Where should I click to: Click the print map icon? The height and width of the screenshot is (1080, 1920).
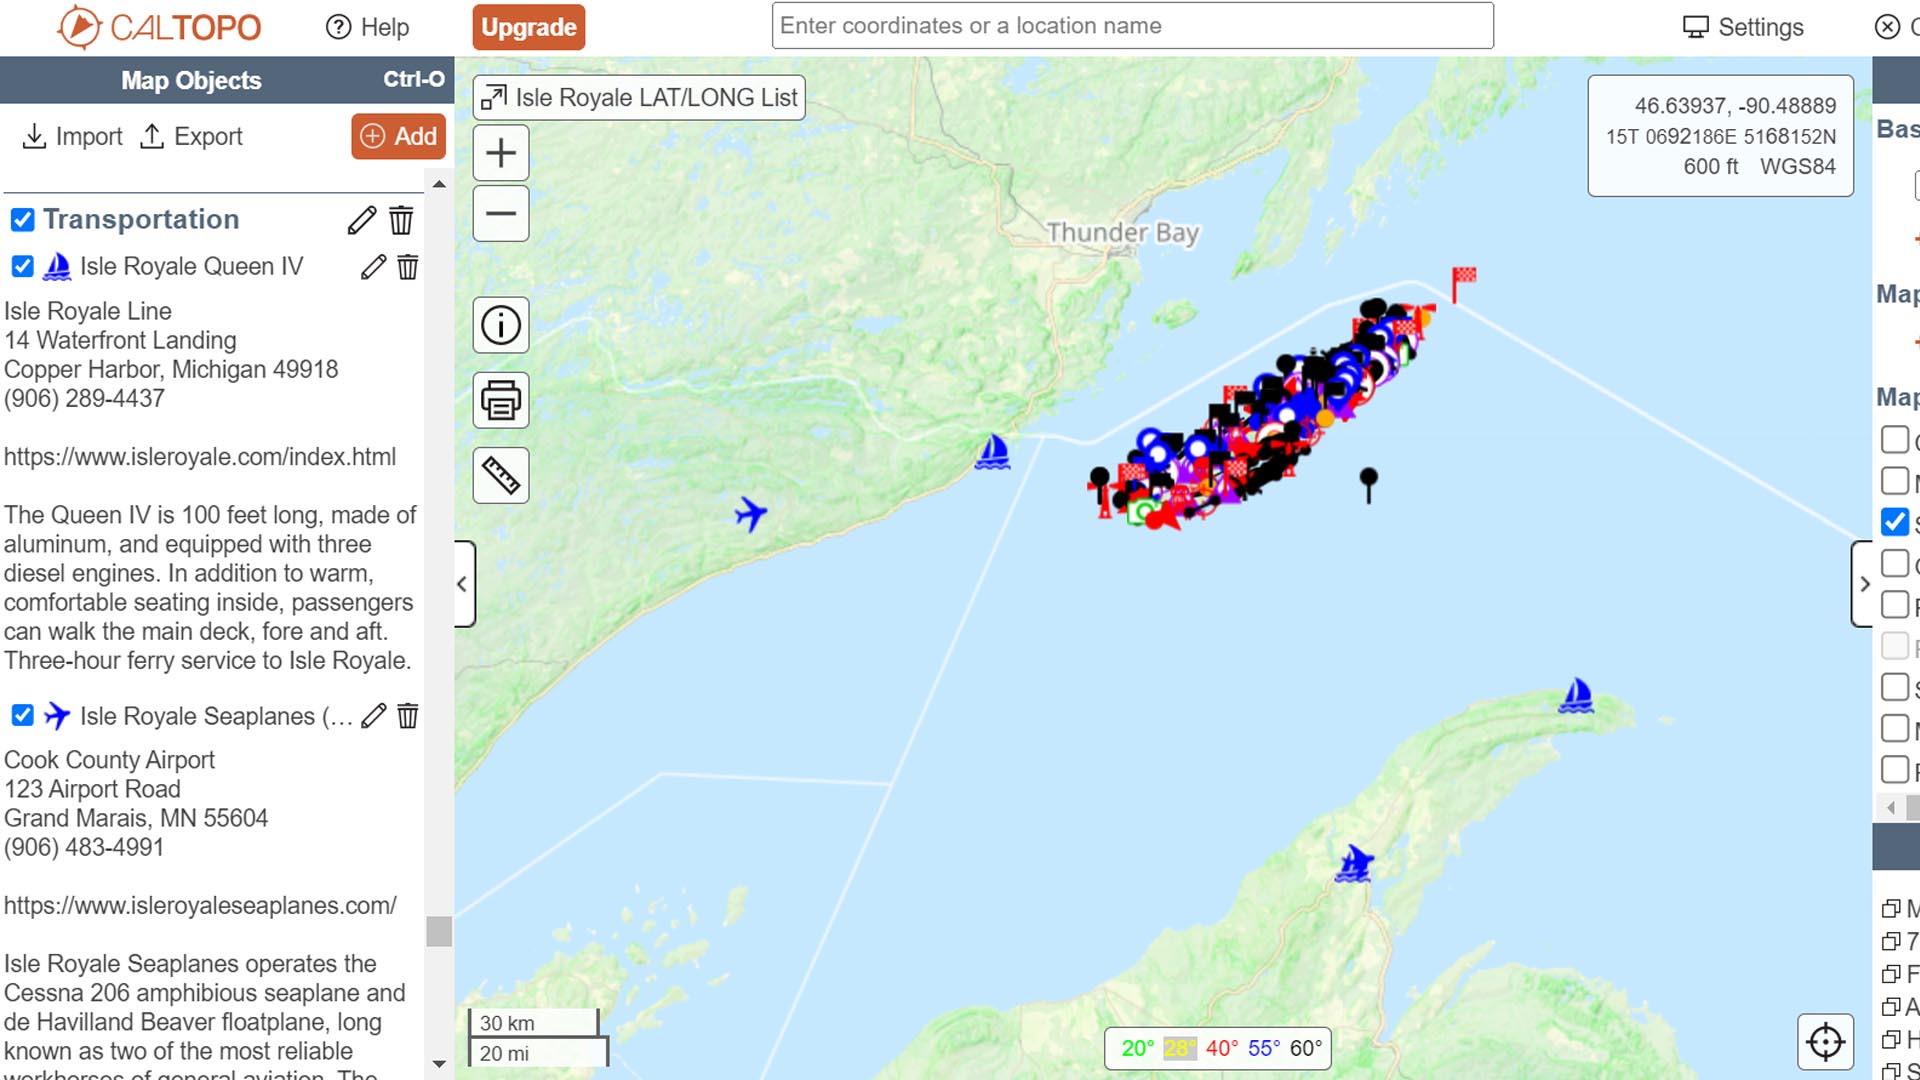(500, 400)
